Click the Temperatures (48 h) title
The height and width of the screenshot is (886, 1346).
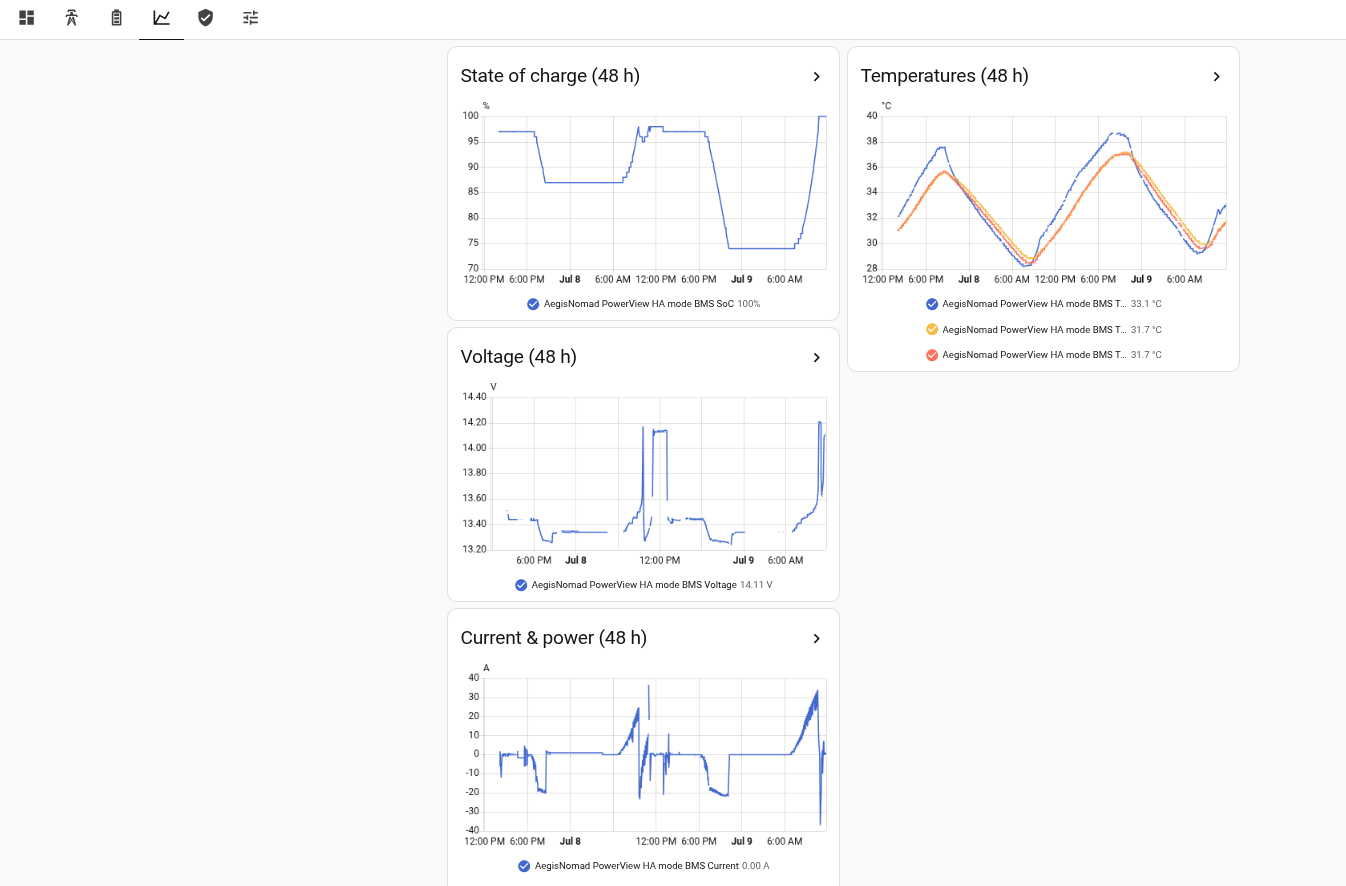click(944, 76)
